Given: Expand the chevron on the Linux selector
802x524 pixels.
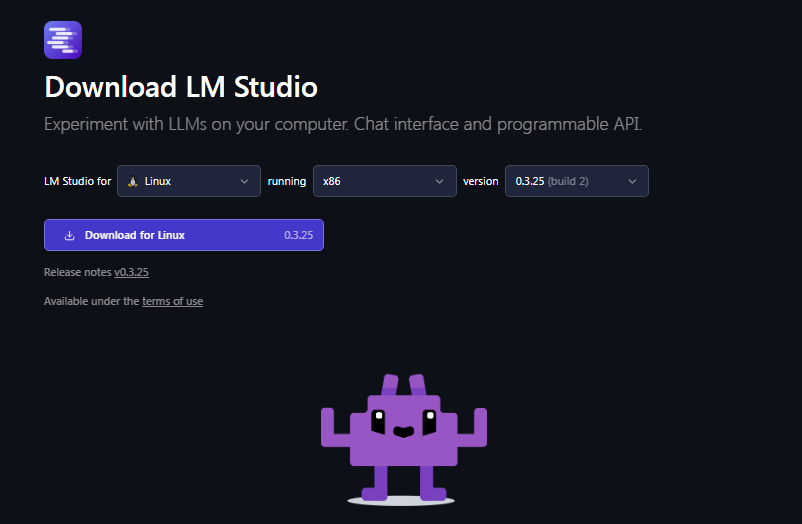Looking at the screenshot, I should pos(244,181).
